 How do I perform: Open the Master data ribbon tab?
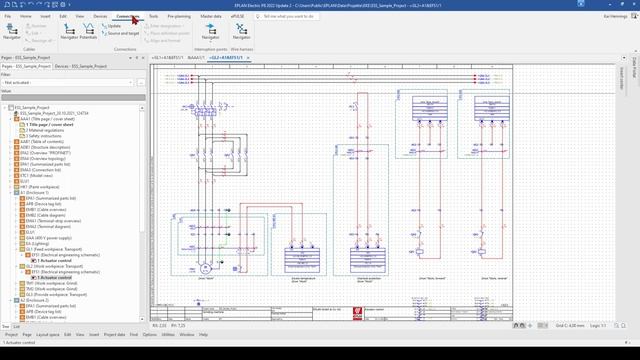click(211, 16)
